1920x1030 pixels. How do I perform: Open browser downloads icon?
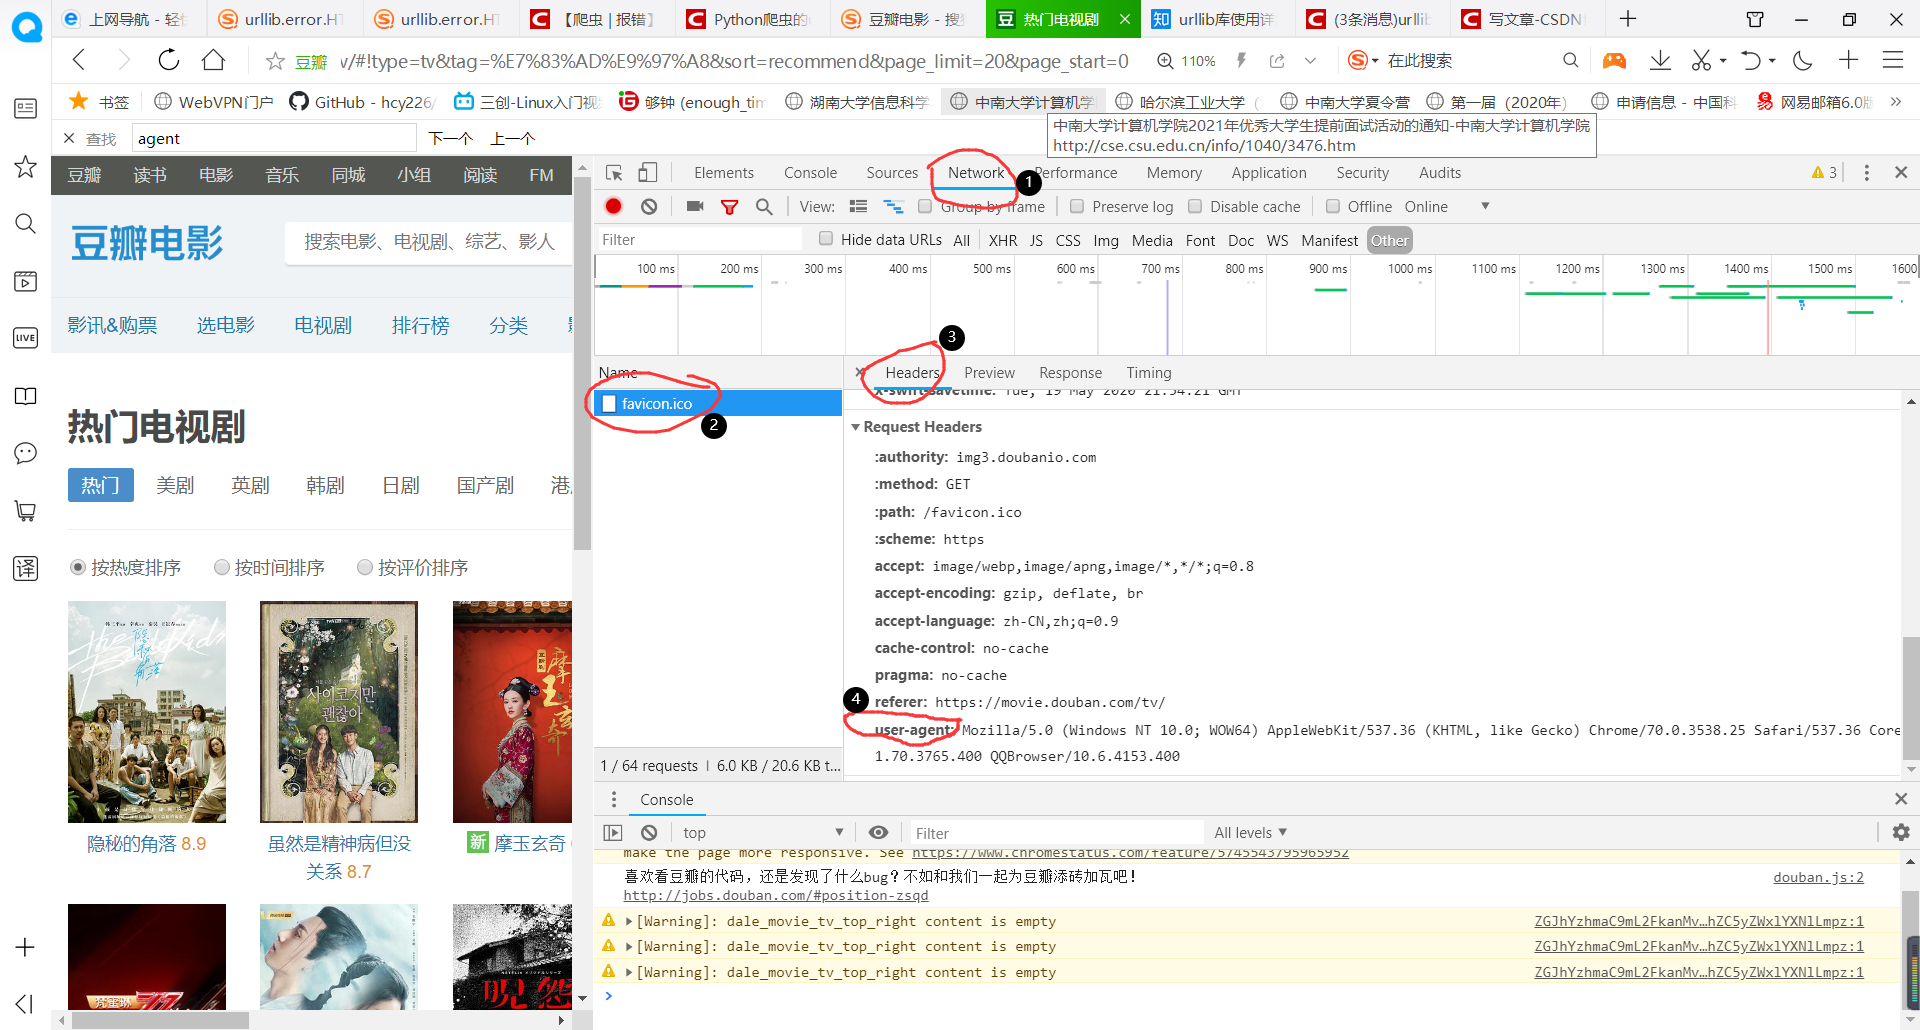[x=1660, y=60]
